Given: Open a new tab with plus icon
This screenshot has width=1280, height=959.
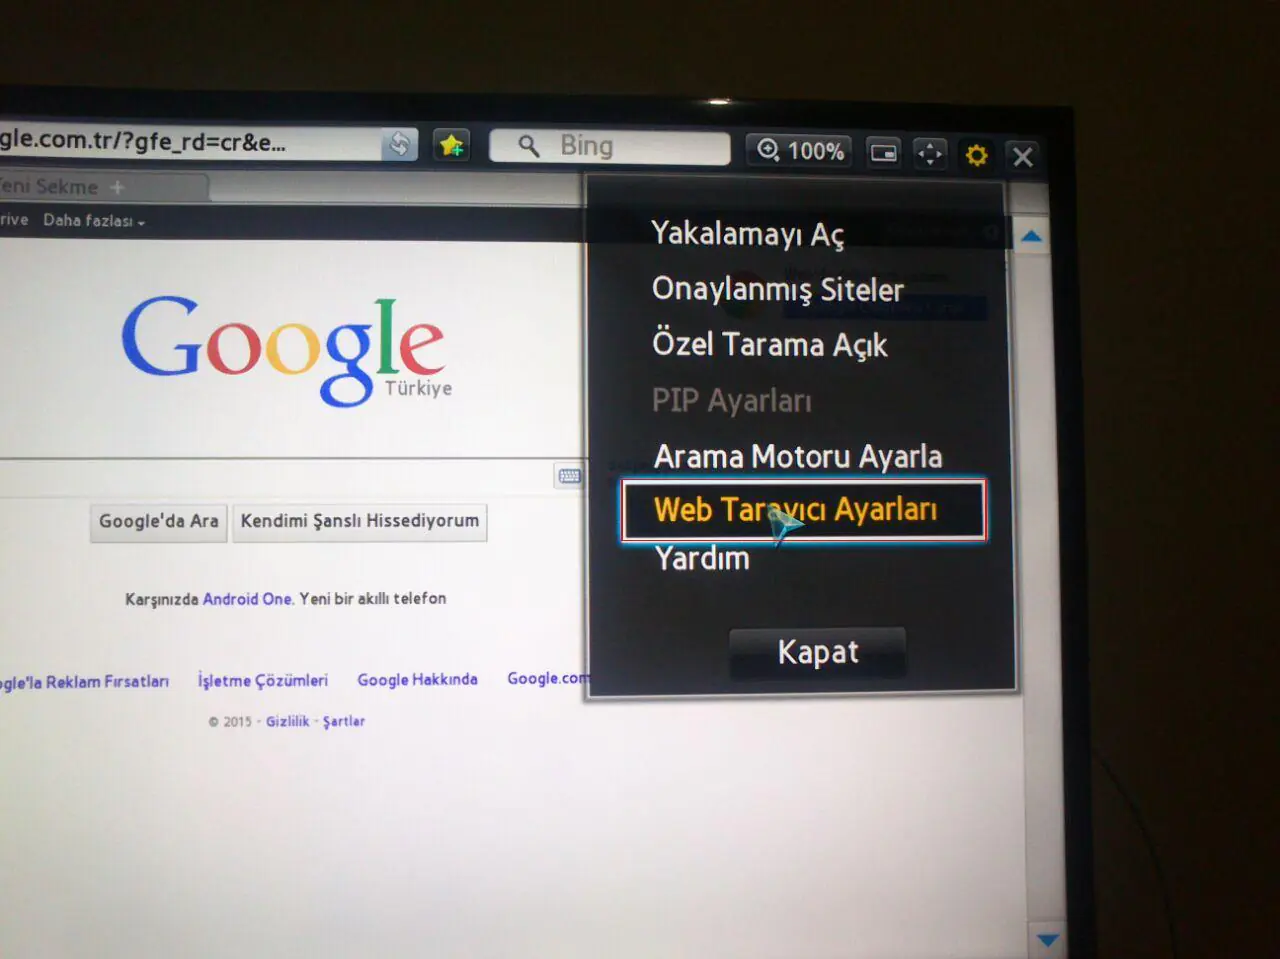Looking at the screenshot, I should (x=117, y=187).
